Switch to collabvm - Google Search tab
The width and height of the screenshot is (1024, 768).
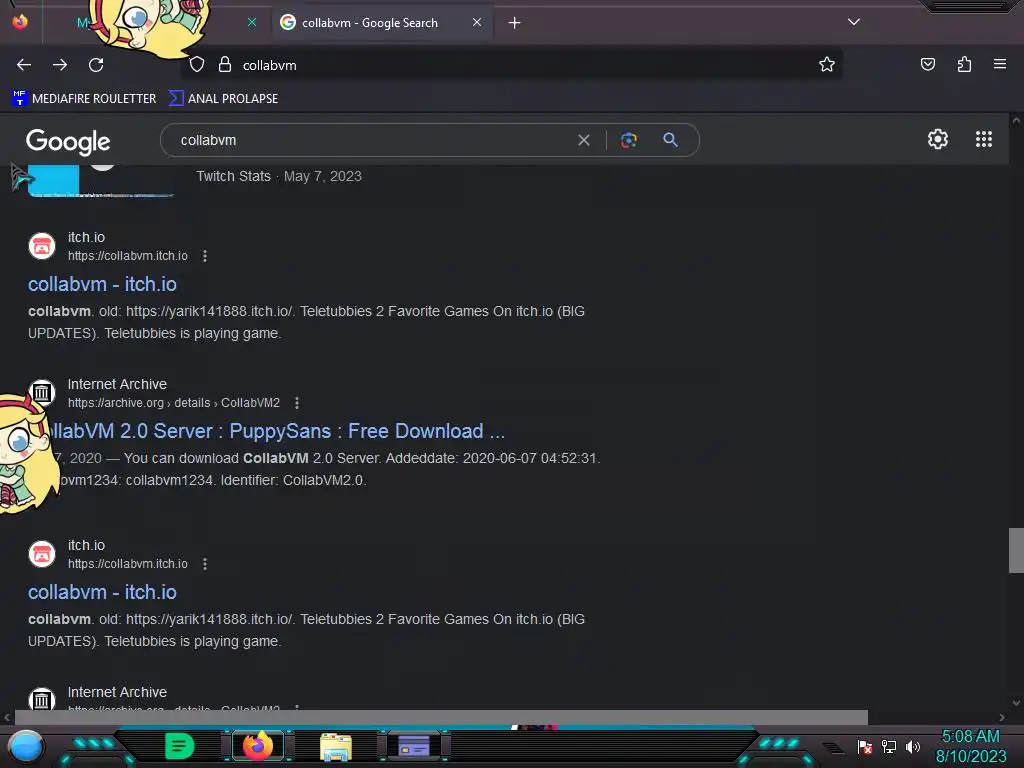[382, 22]
